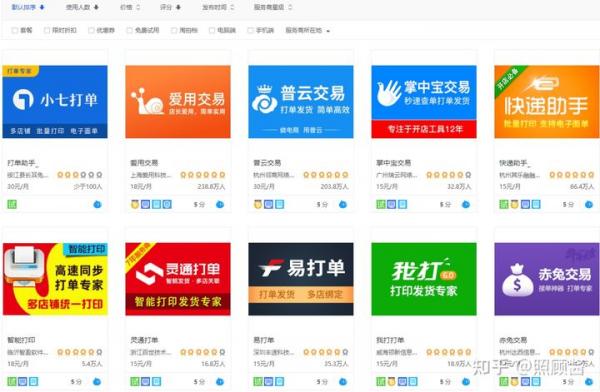Click the gold medal badge under 我打打单
600x392 pixels.
391,382
